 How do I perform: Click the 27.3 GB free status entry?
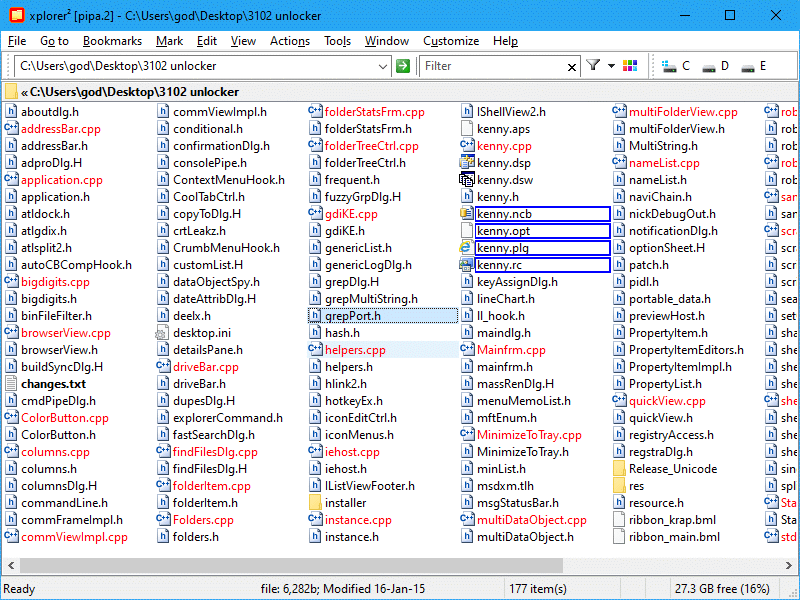pyautogui.click(x=722, y=589)
